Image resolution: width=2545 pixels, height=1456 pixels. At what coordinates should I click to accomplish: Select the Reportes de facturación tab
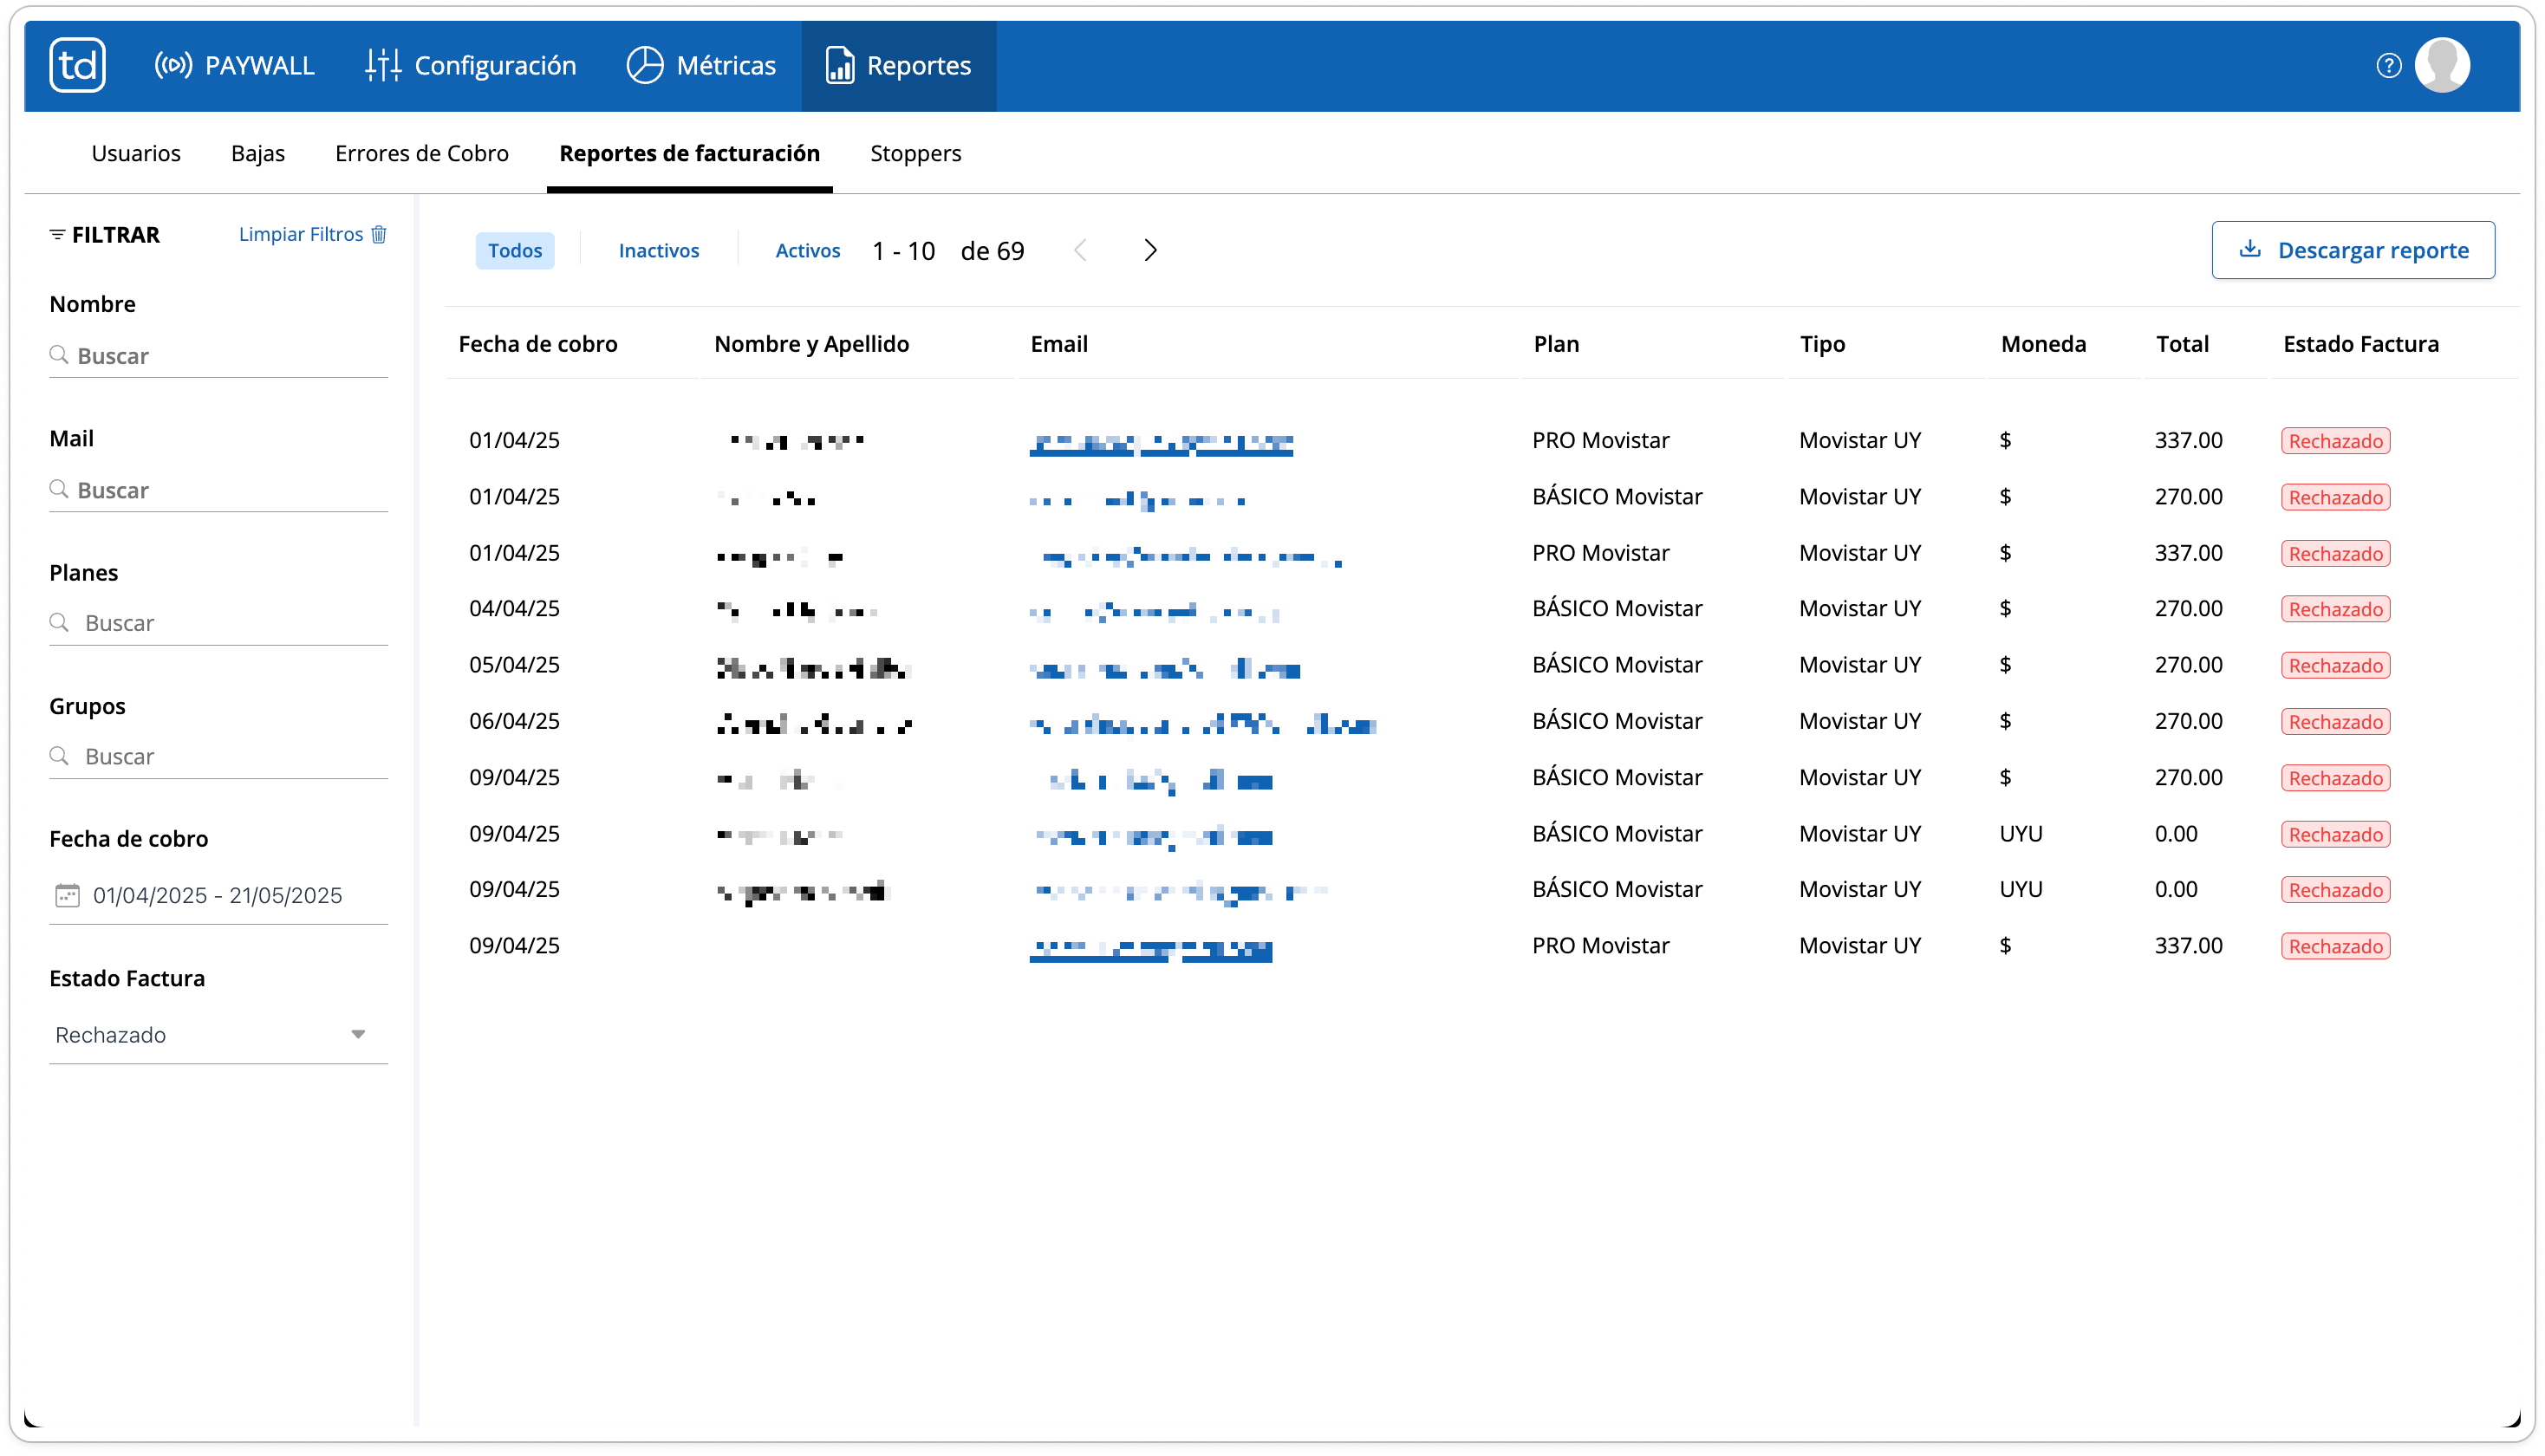coord(689,153)
